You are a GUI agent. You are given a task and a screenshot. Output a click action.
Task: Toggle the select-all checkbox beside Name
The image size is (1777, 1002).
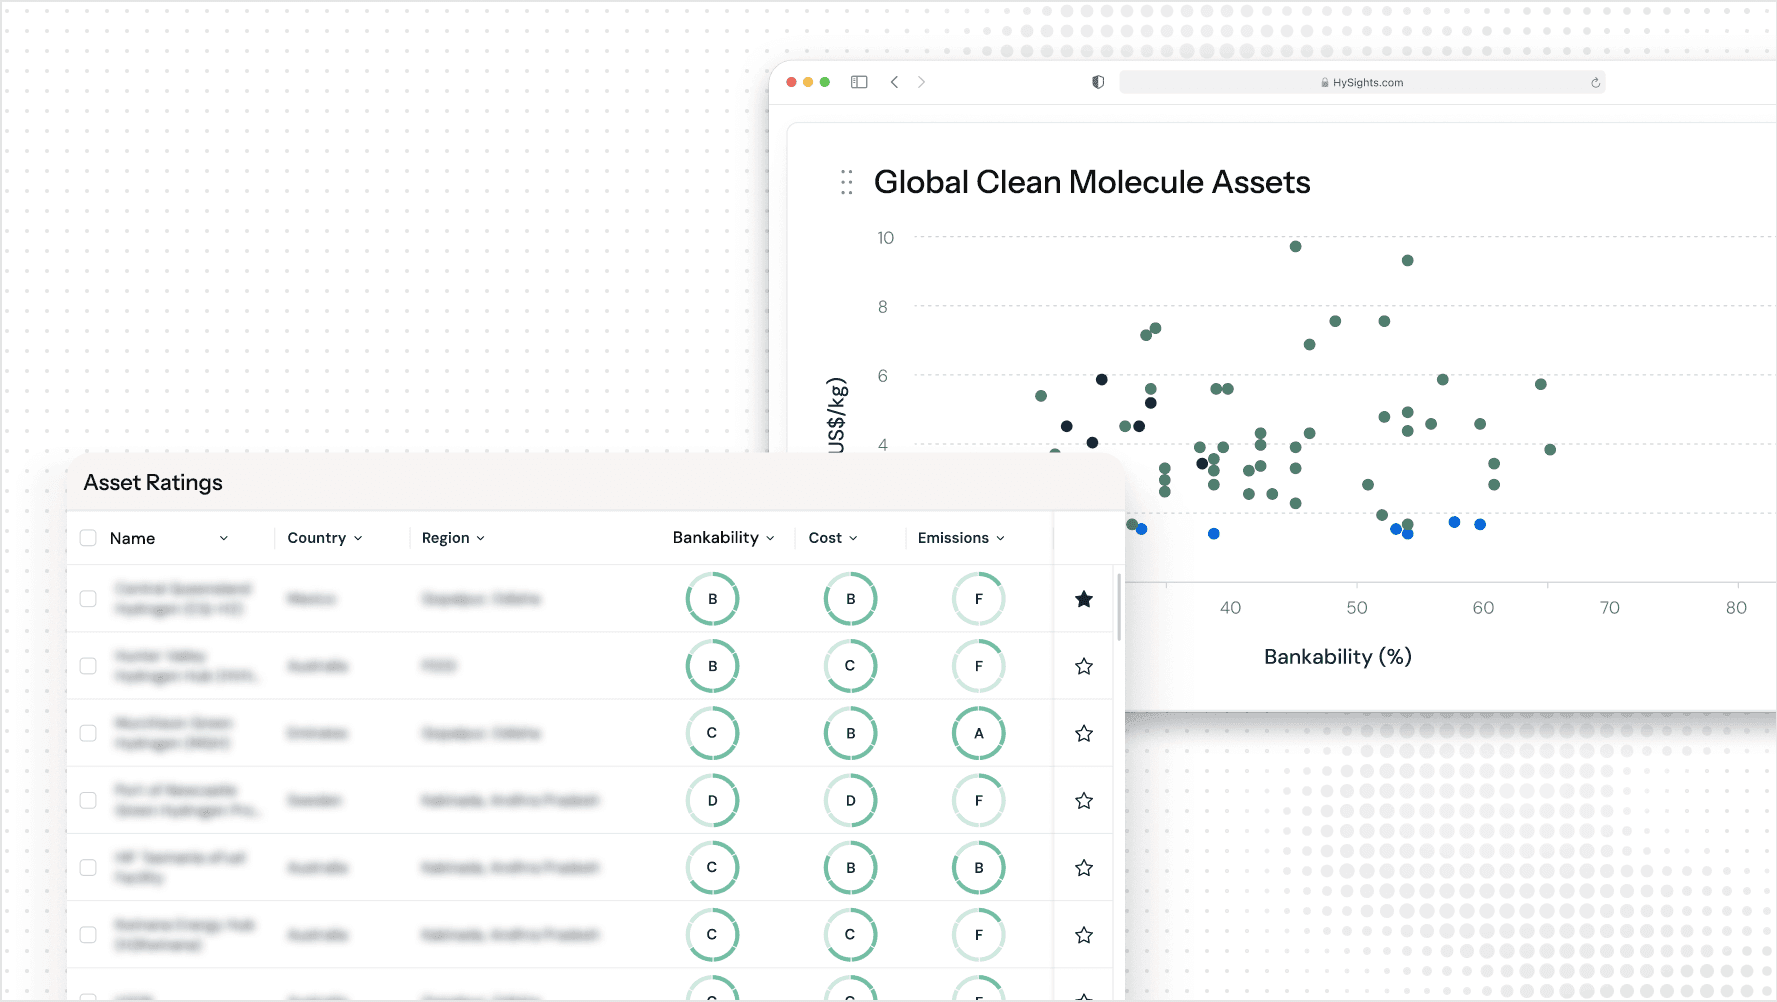point(88,538)
